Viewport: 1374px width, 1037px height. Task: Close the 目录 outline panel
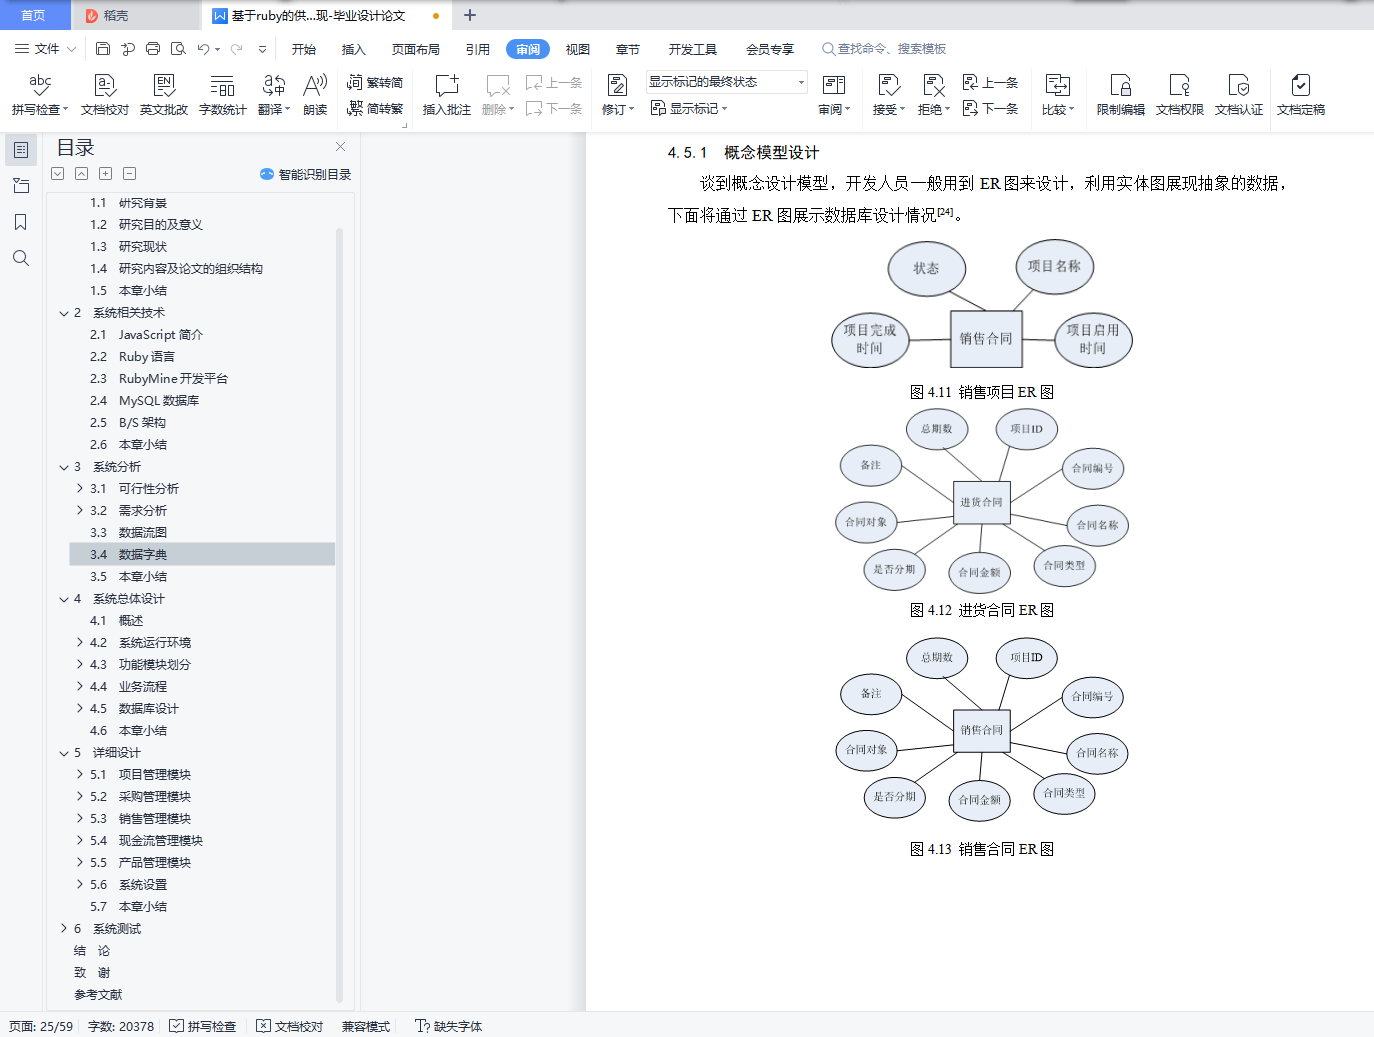coord(340,146)
